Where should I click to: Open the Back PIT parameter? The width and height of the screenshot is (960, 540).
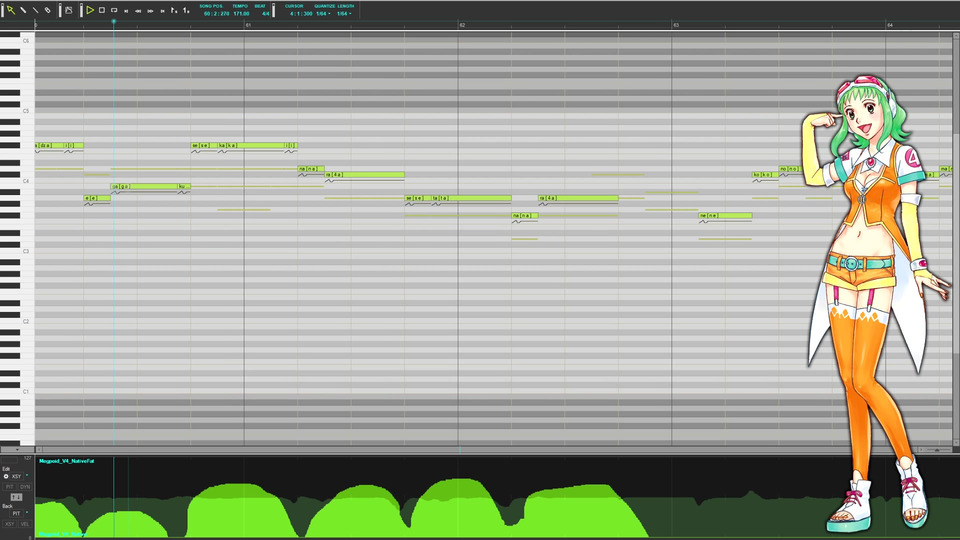pos(17,513)
